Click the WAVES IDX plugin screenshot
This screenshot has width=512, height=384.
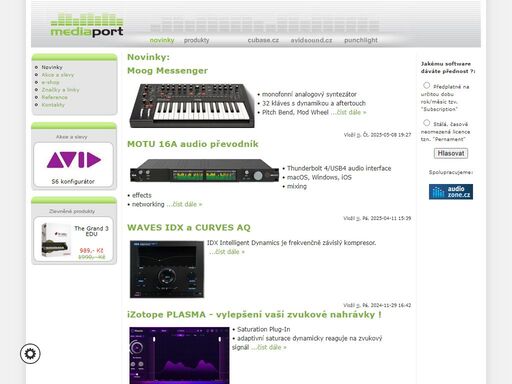[167, 269]
